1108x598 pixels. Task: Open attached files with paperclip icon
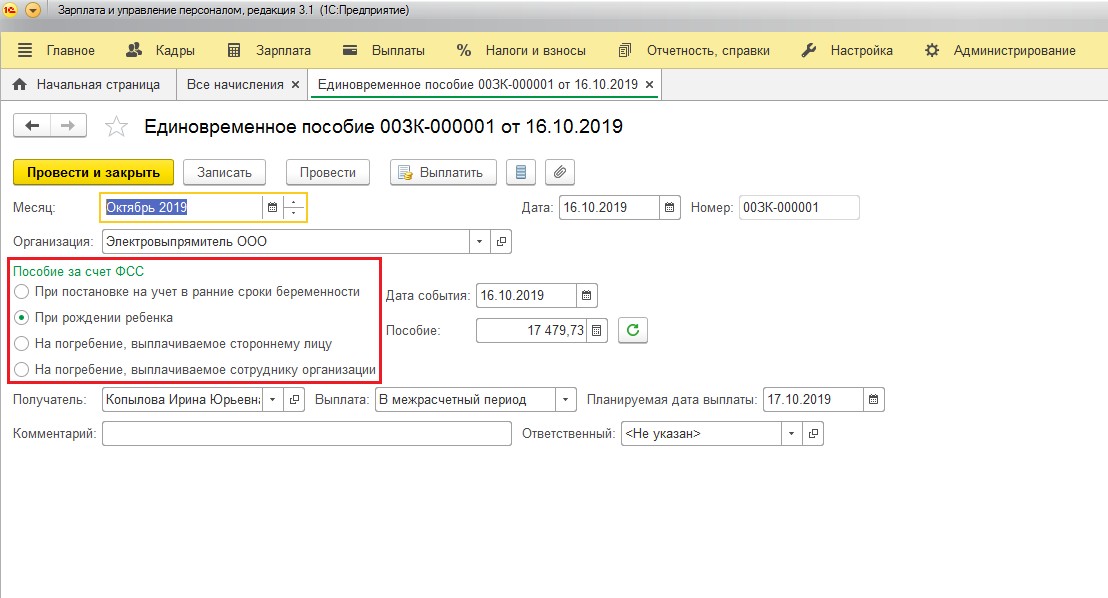tap(560, 172)
